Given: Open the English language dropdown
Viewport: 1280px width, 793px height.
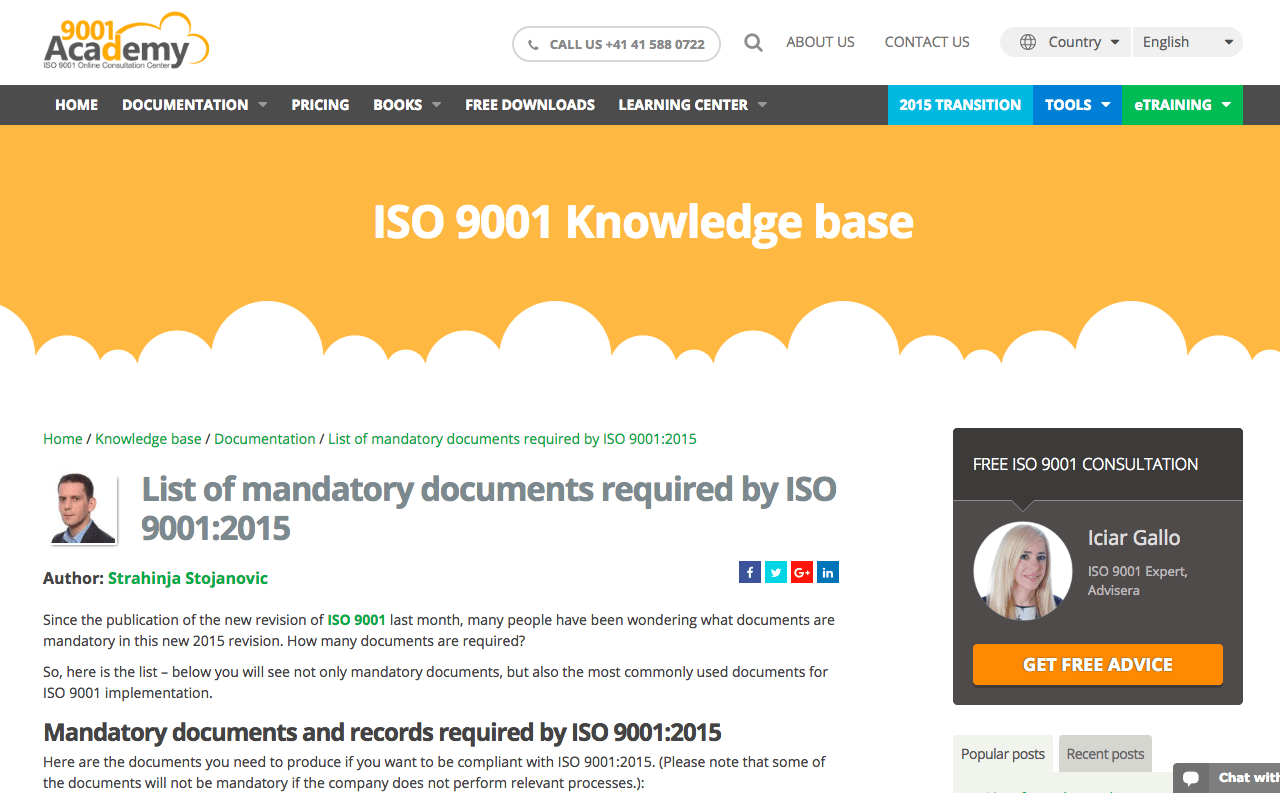Looking at the screenshot, I should coord(1188,42).
